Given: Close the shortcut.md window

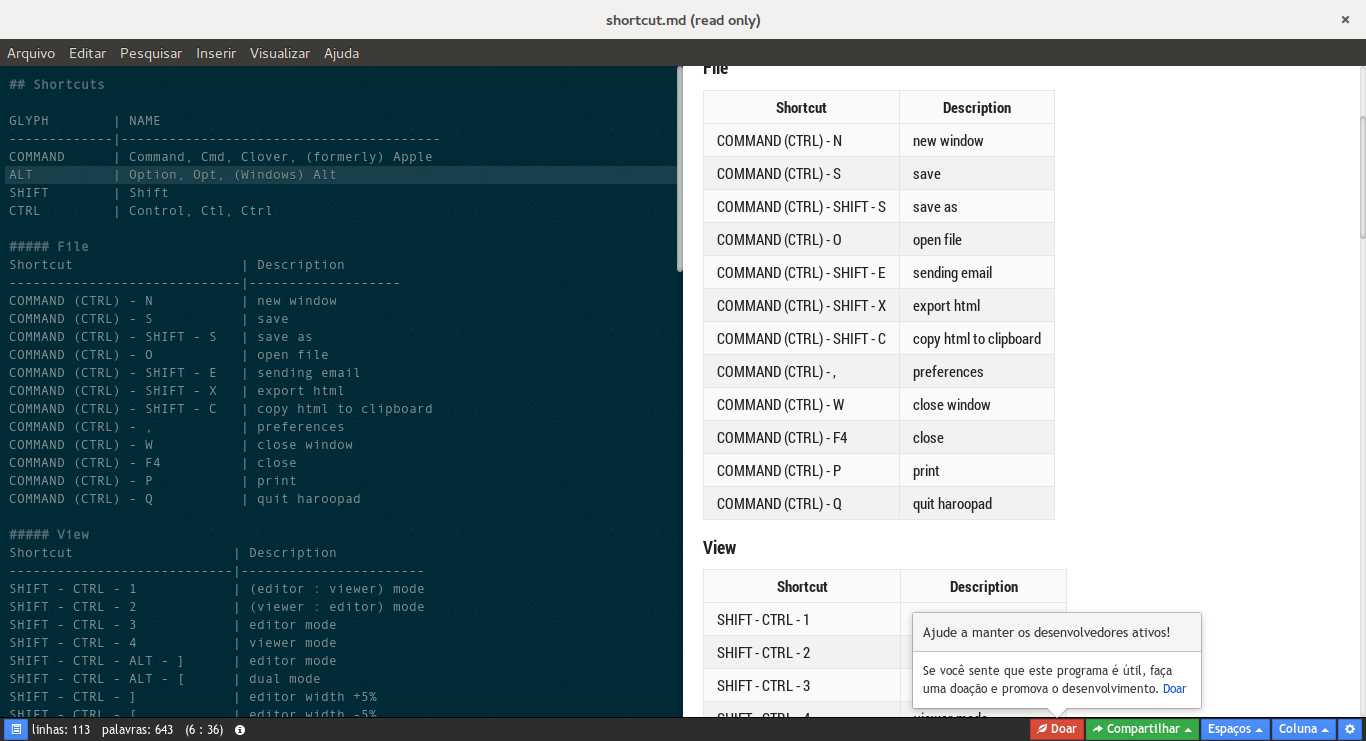Looking at the screenshot, I should tap(1346, 19).
